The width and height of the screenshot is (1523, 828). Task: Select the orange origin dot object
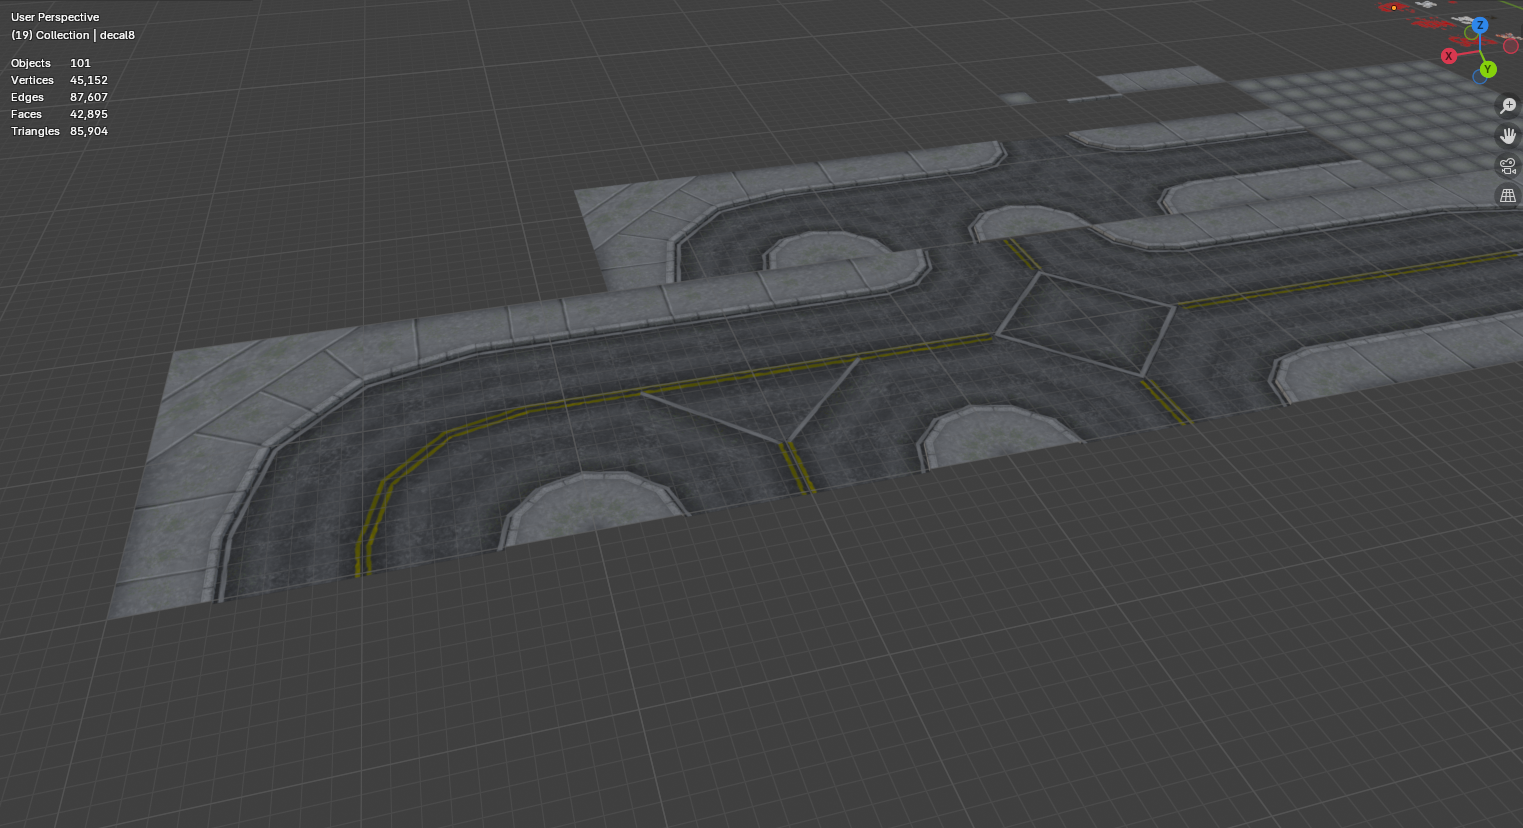[1394, 8]
